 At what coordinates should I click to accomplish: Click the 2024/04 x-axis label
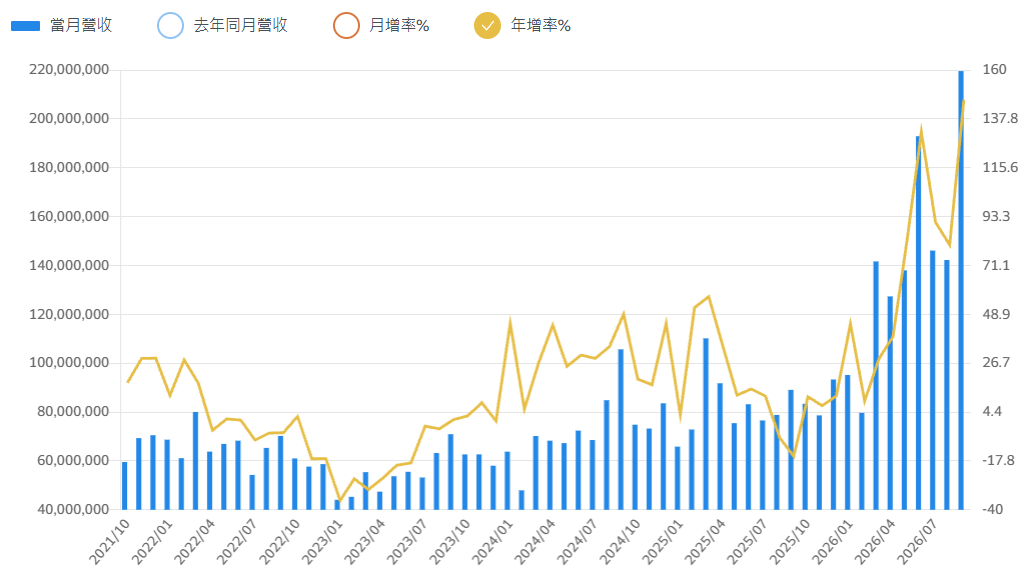[x=535, y=542]
